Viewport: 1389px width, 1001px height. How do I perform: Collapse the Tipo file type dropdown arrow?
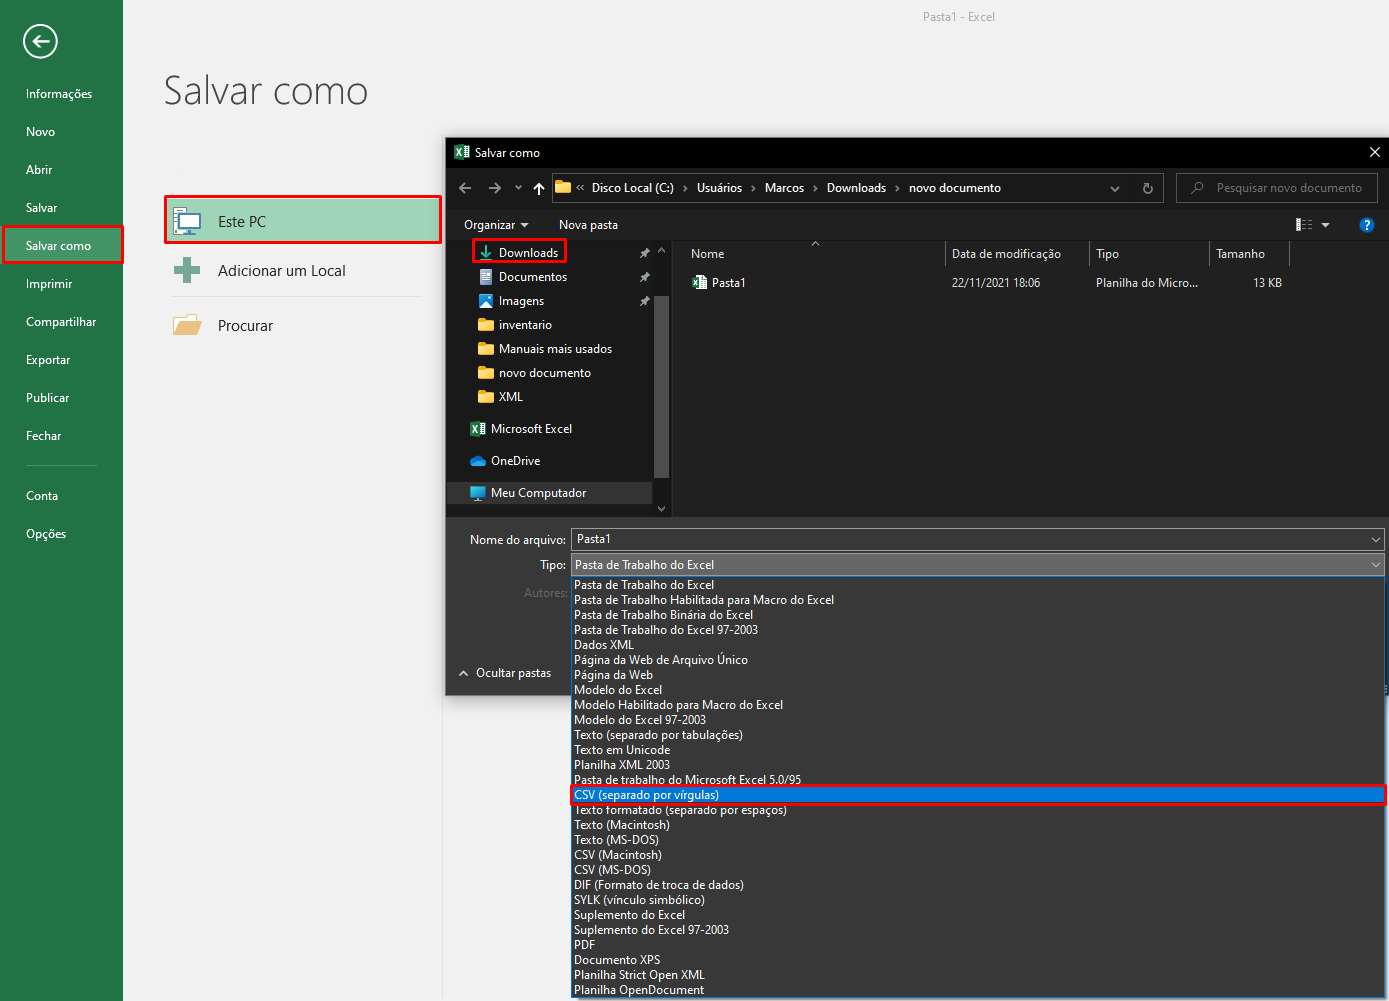pyautogui.click(x=1376, y=565)
